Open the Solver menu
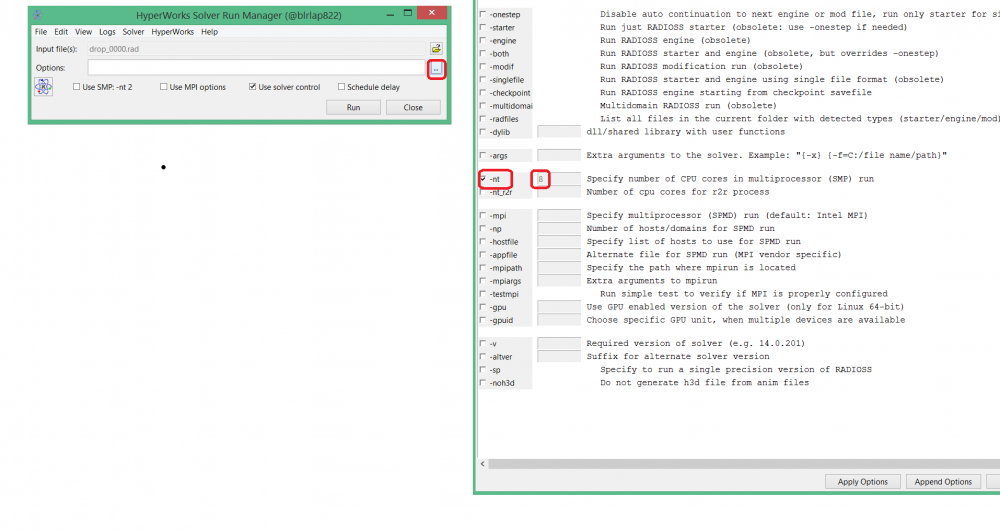Screen dimensions: 1000x531 (x=133, y=32)
